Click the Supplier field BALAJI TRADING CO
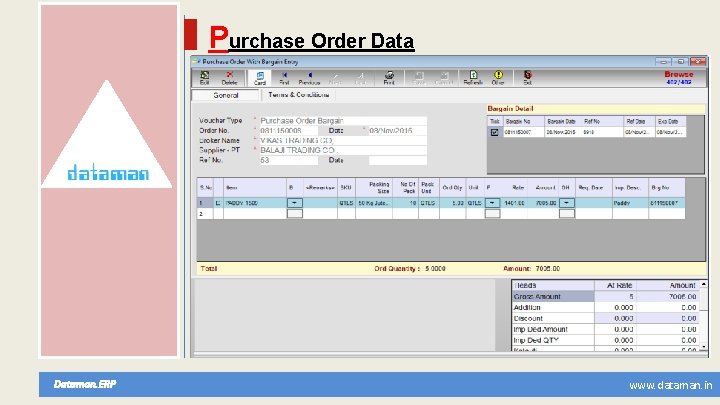720x405 pixels. pyautogui.click(x=343, y=150)
